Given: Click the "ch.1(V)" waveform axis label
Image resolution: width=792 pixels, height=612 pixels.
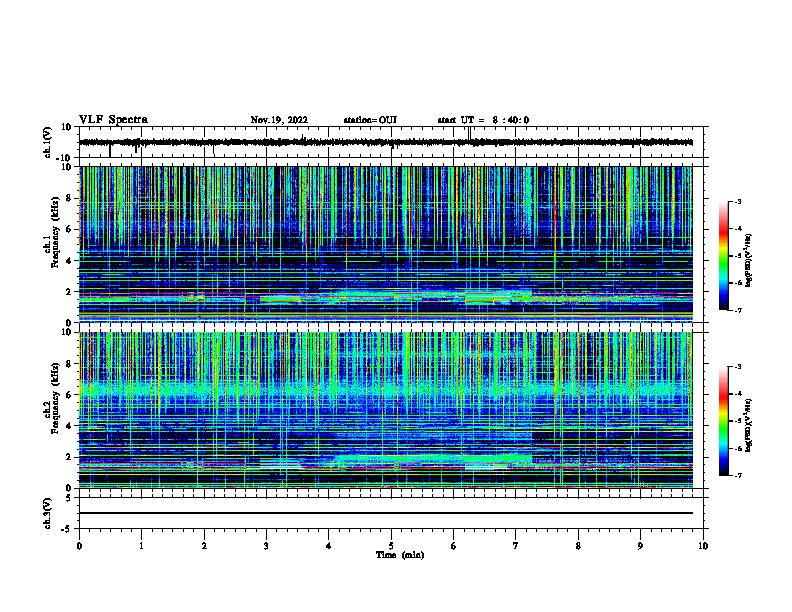Looking at the screenshot, I should (48, 142).
